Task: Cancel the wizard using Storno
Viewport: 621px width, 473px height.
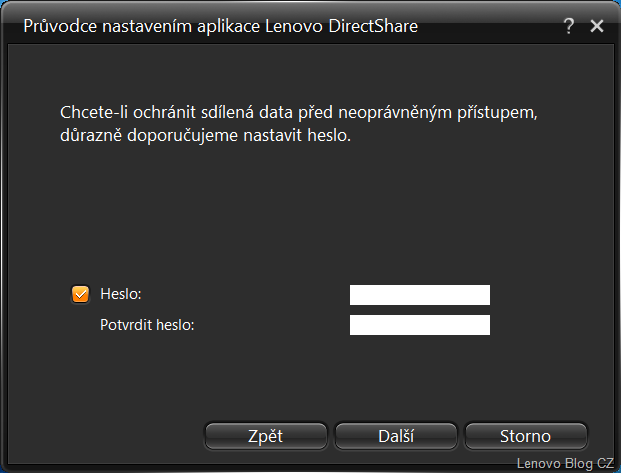Action: (x=525, y=436)
